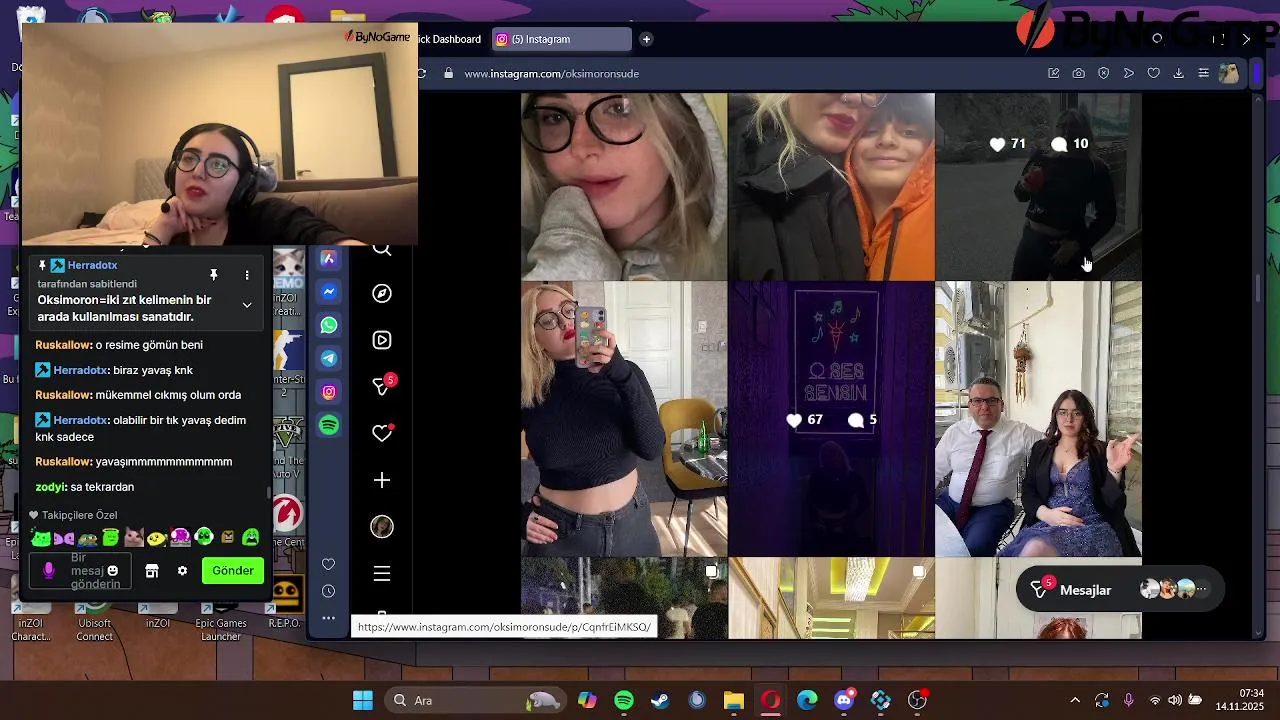
Task: Open Spotify in Opera sidebar
Action: click(328, 425)
